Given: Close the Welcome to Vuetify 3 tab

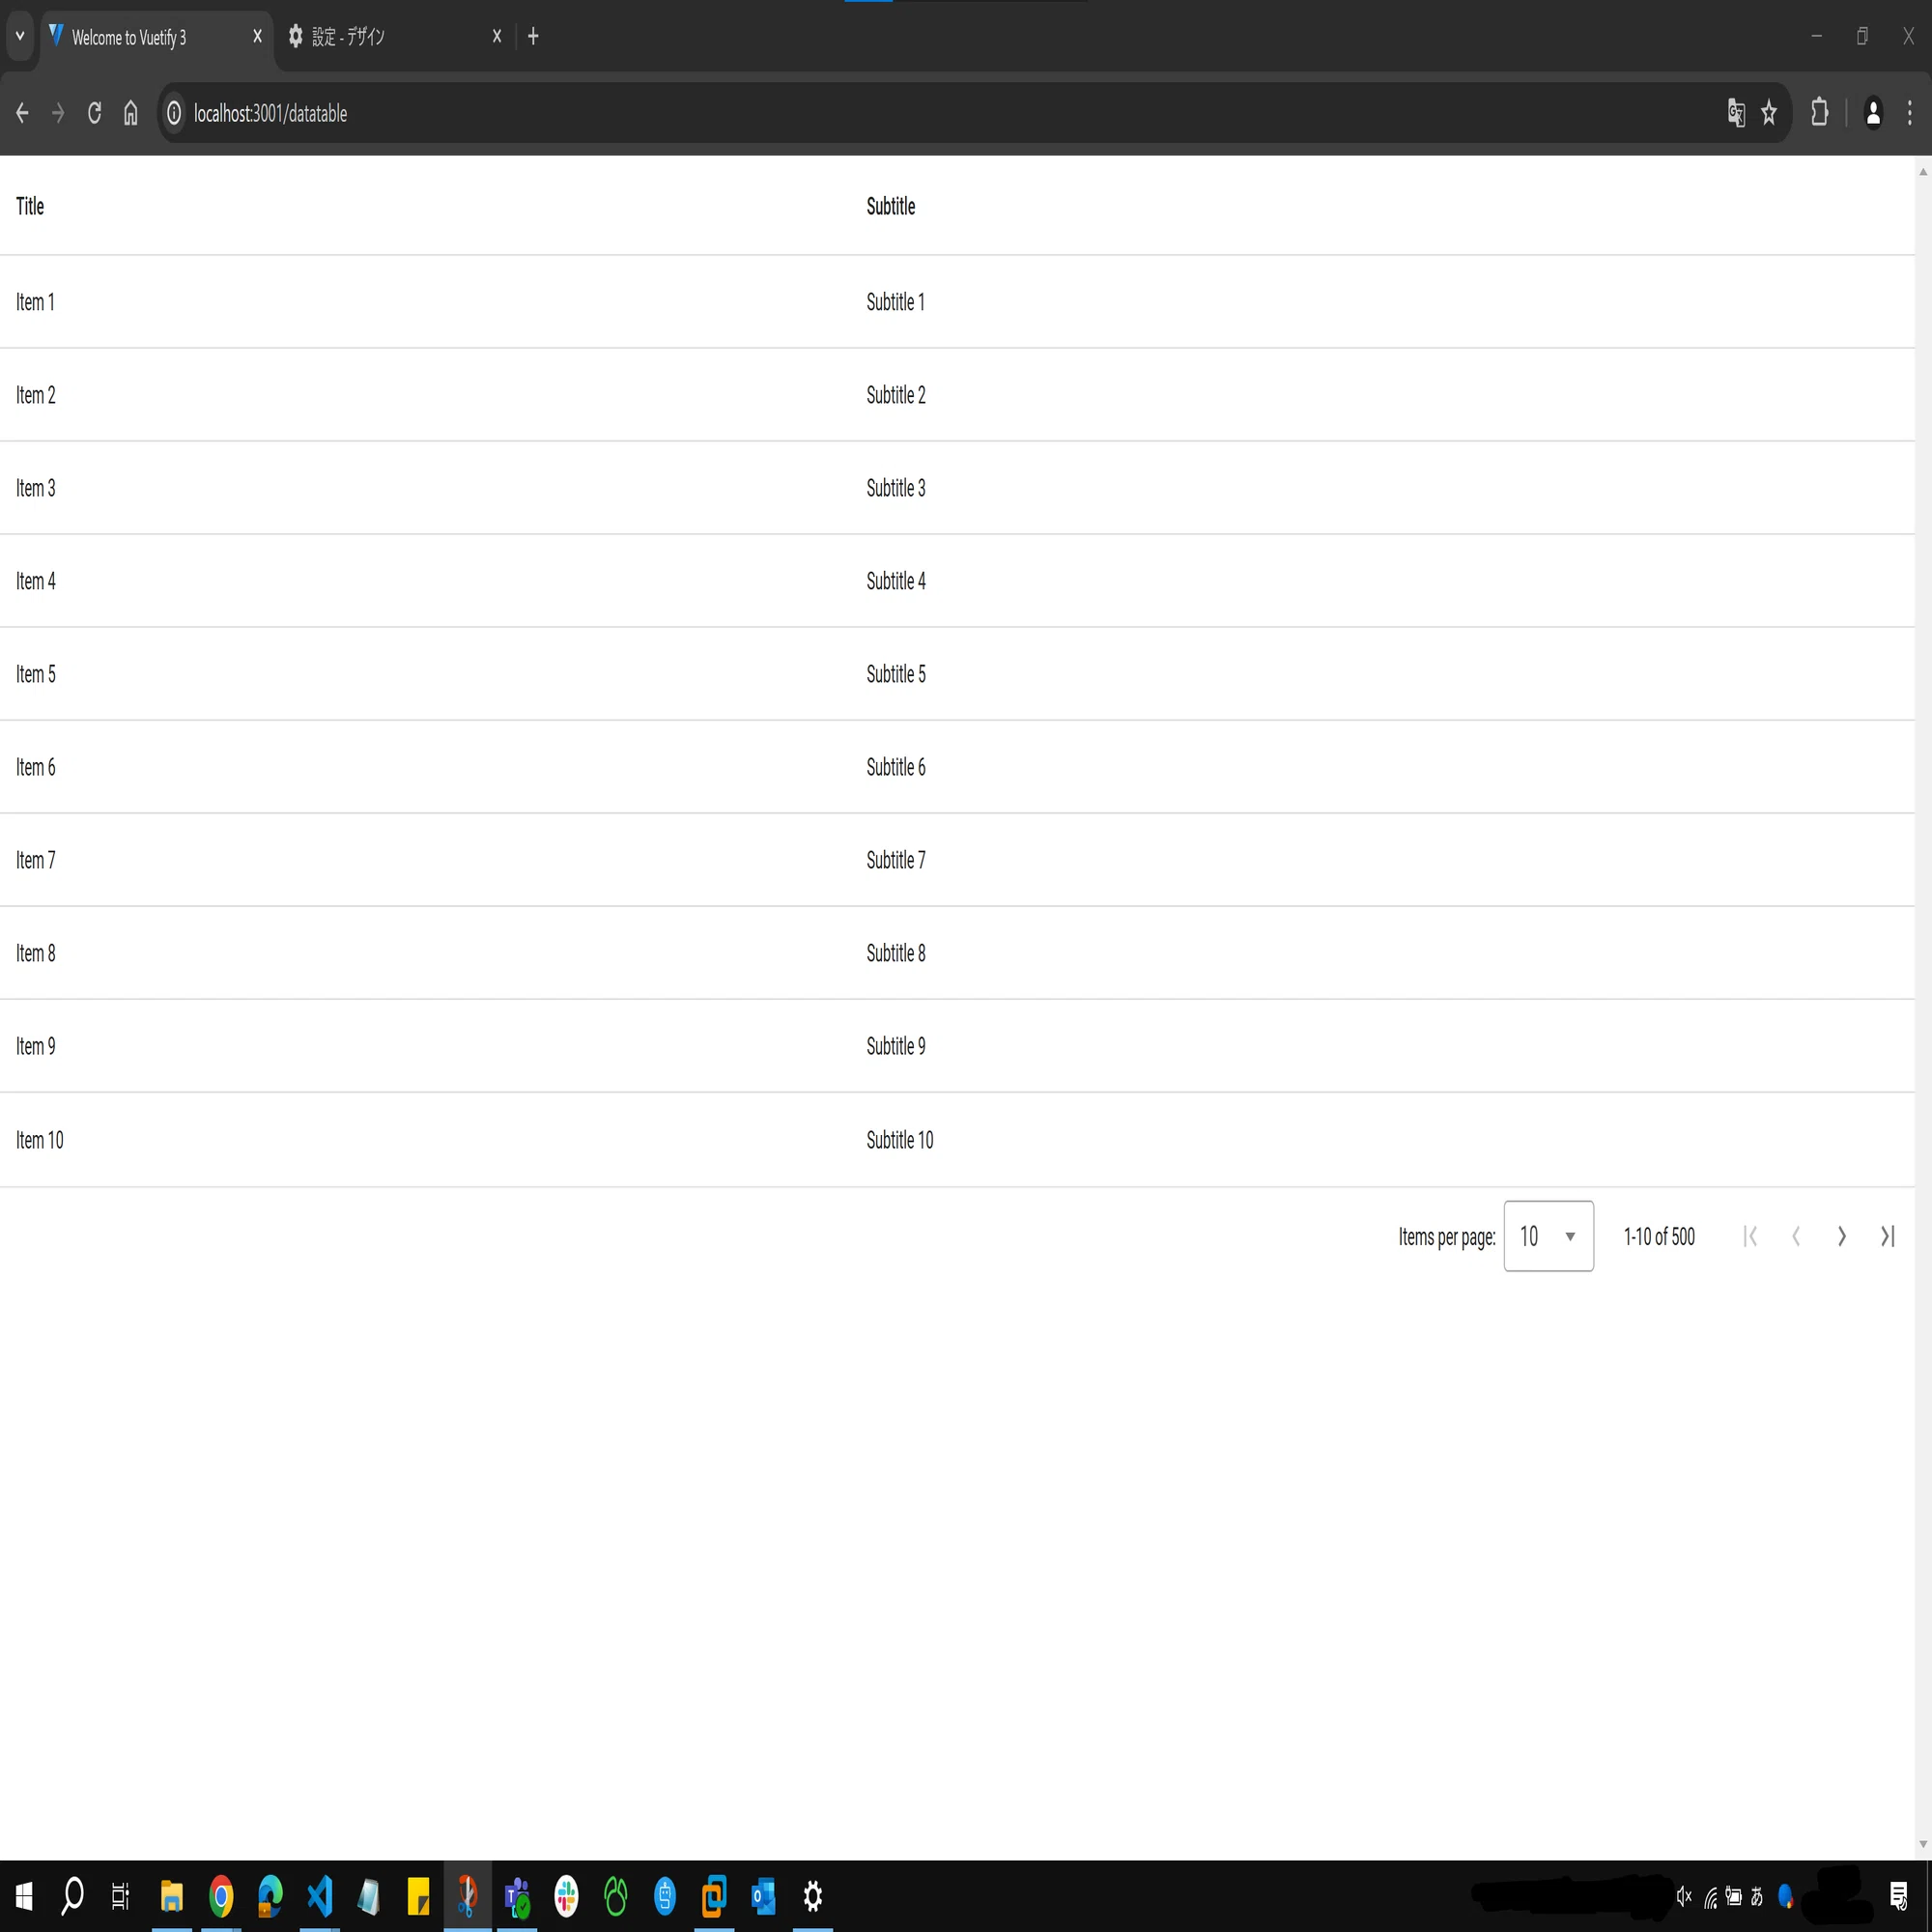Looking at the screenshot, I should (x=257, y=37).
